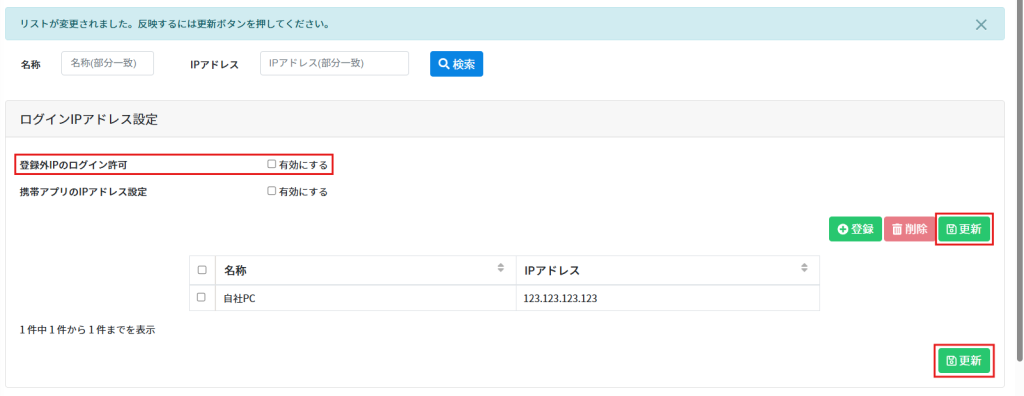1024x396 pixels.
Task: Click the red 削除 button
Action: tap(910, 229)
